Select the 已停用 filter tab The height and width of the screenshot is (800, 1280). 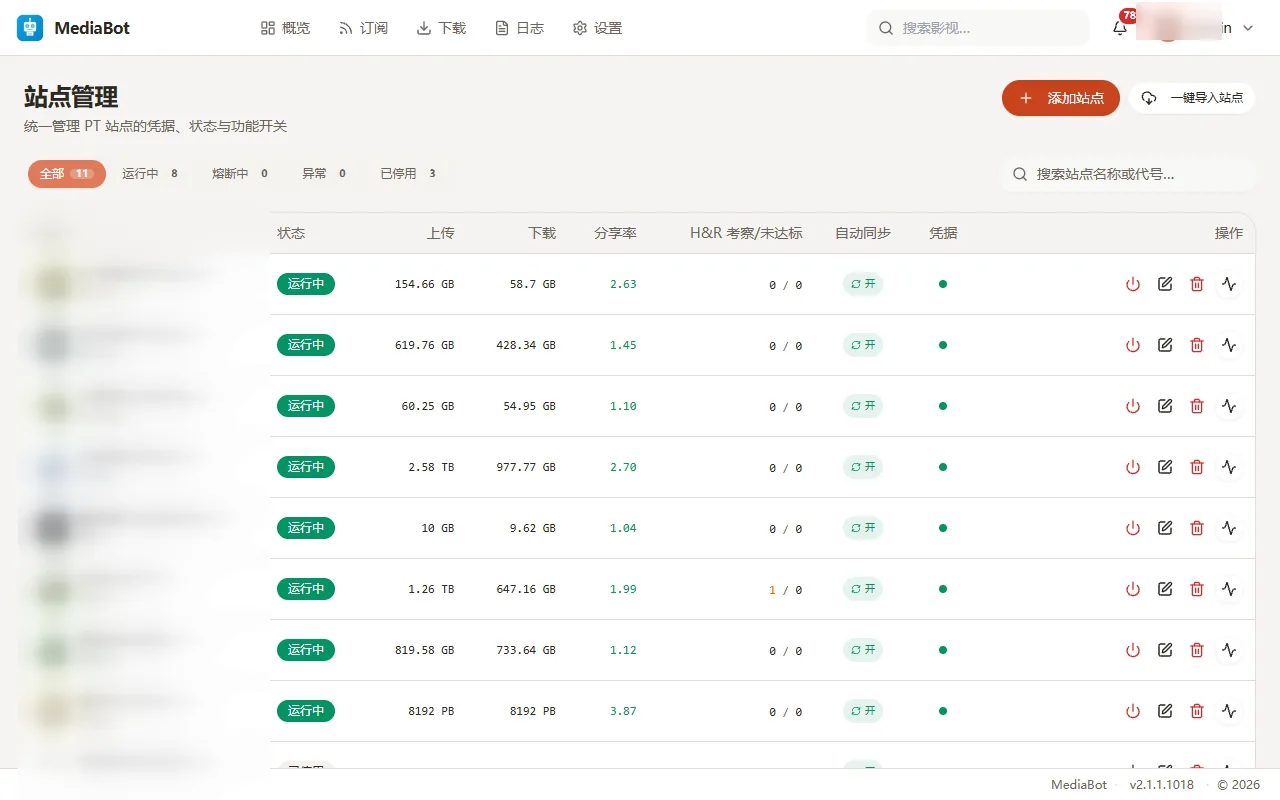(x=408, y=174)
